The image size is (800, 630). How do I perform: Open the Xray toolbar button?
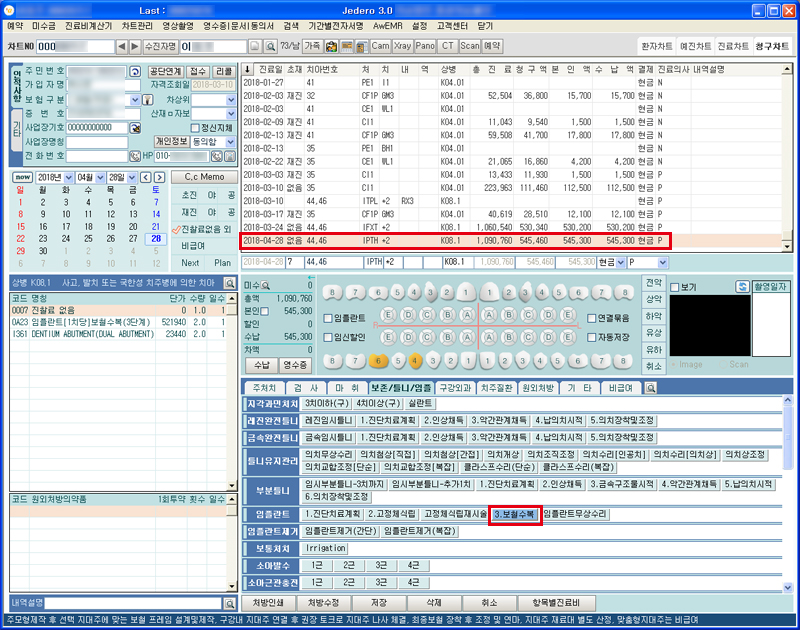coord(404,46)
